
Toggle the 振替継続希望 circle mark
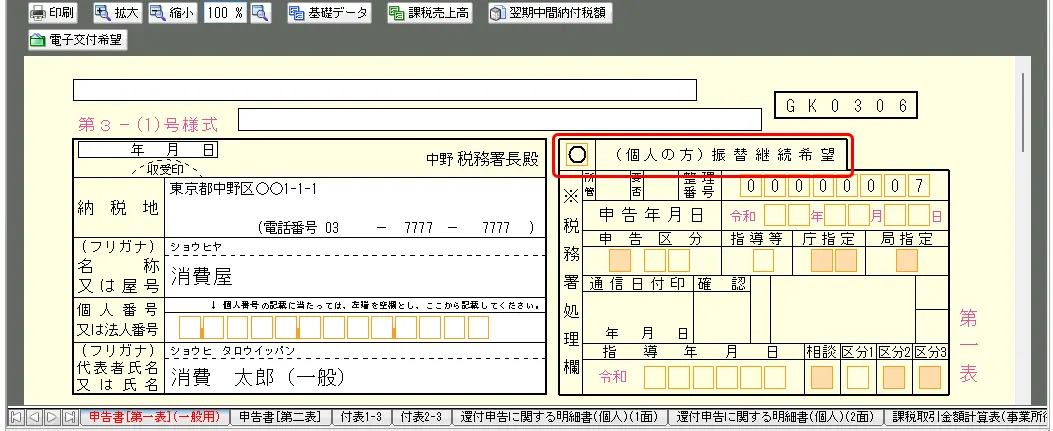coord(577,155)
